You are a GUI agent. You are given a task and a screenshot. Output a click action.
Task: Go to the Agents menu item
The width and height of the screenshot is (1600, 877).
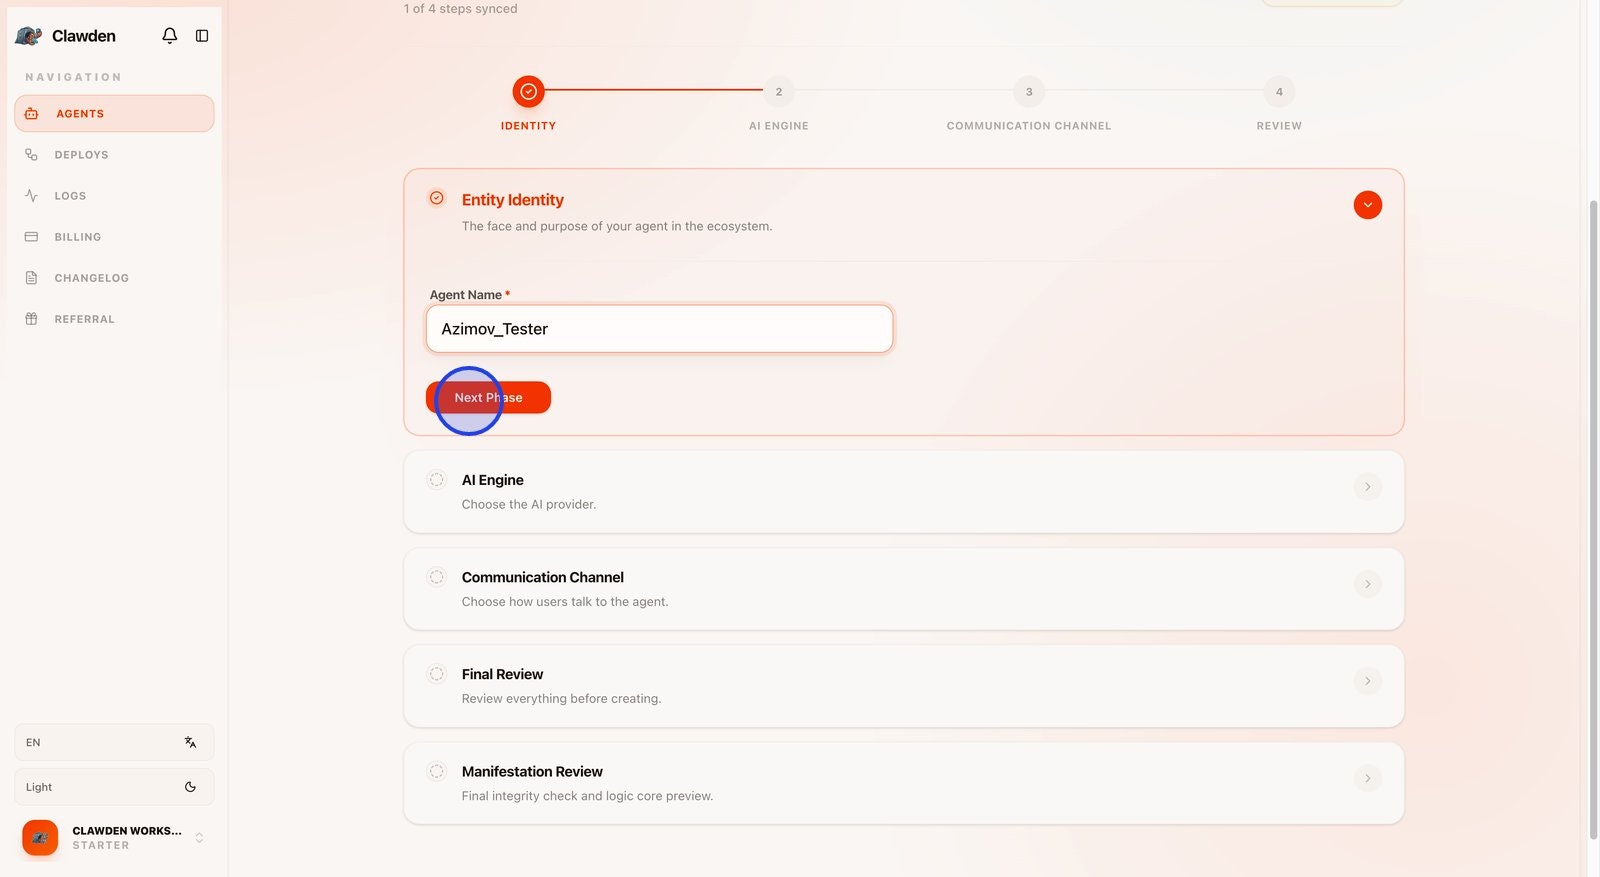114,114
